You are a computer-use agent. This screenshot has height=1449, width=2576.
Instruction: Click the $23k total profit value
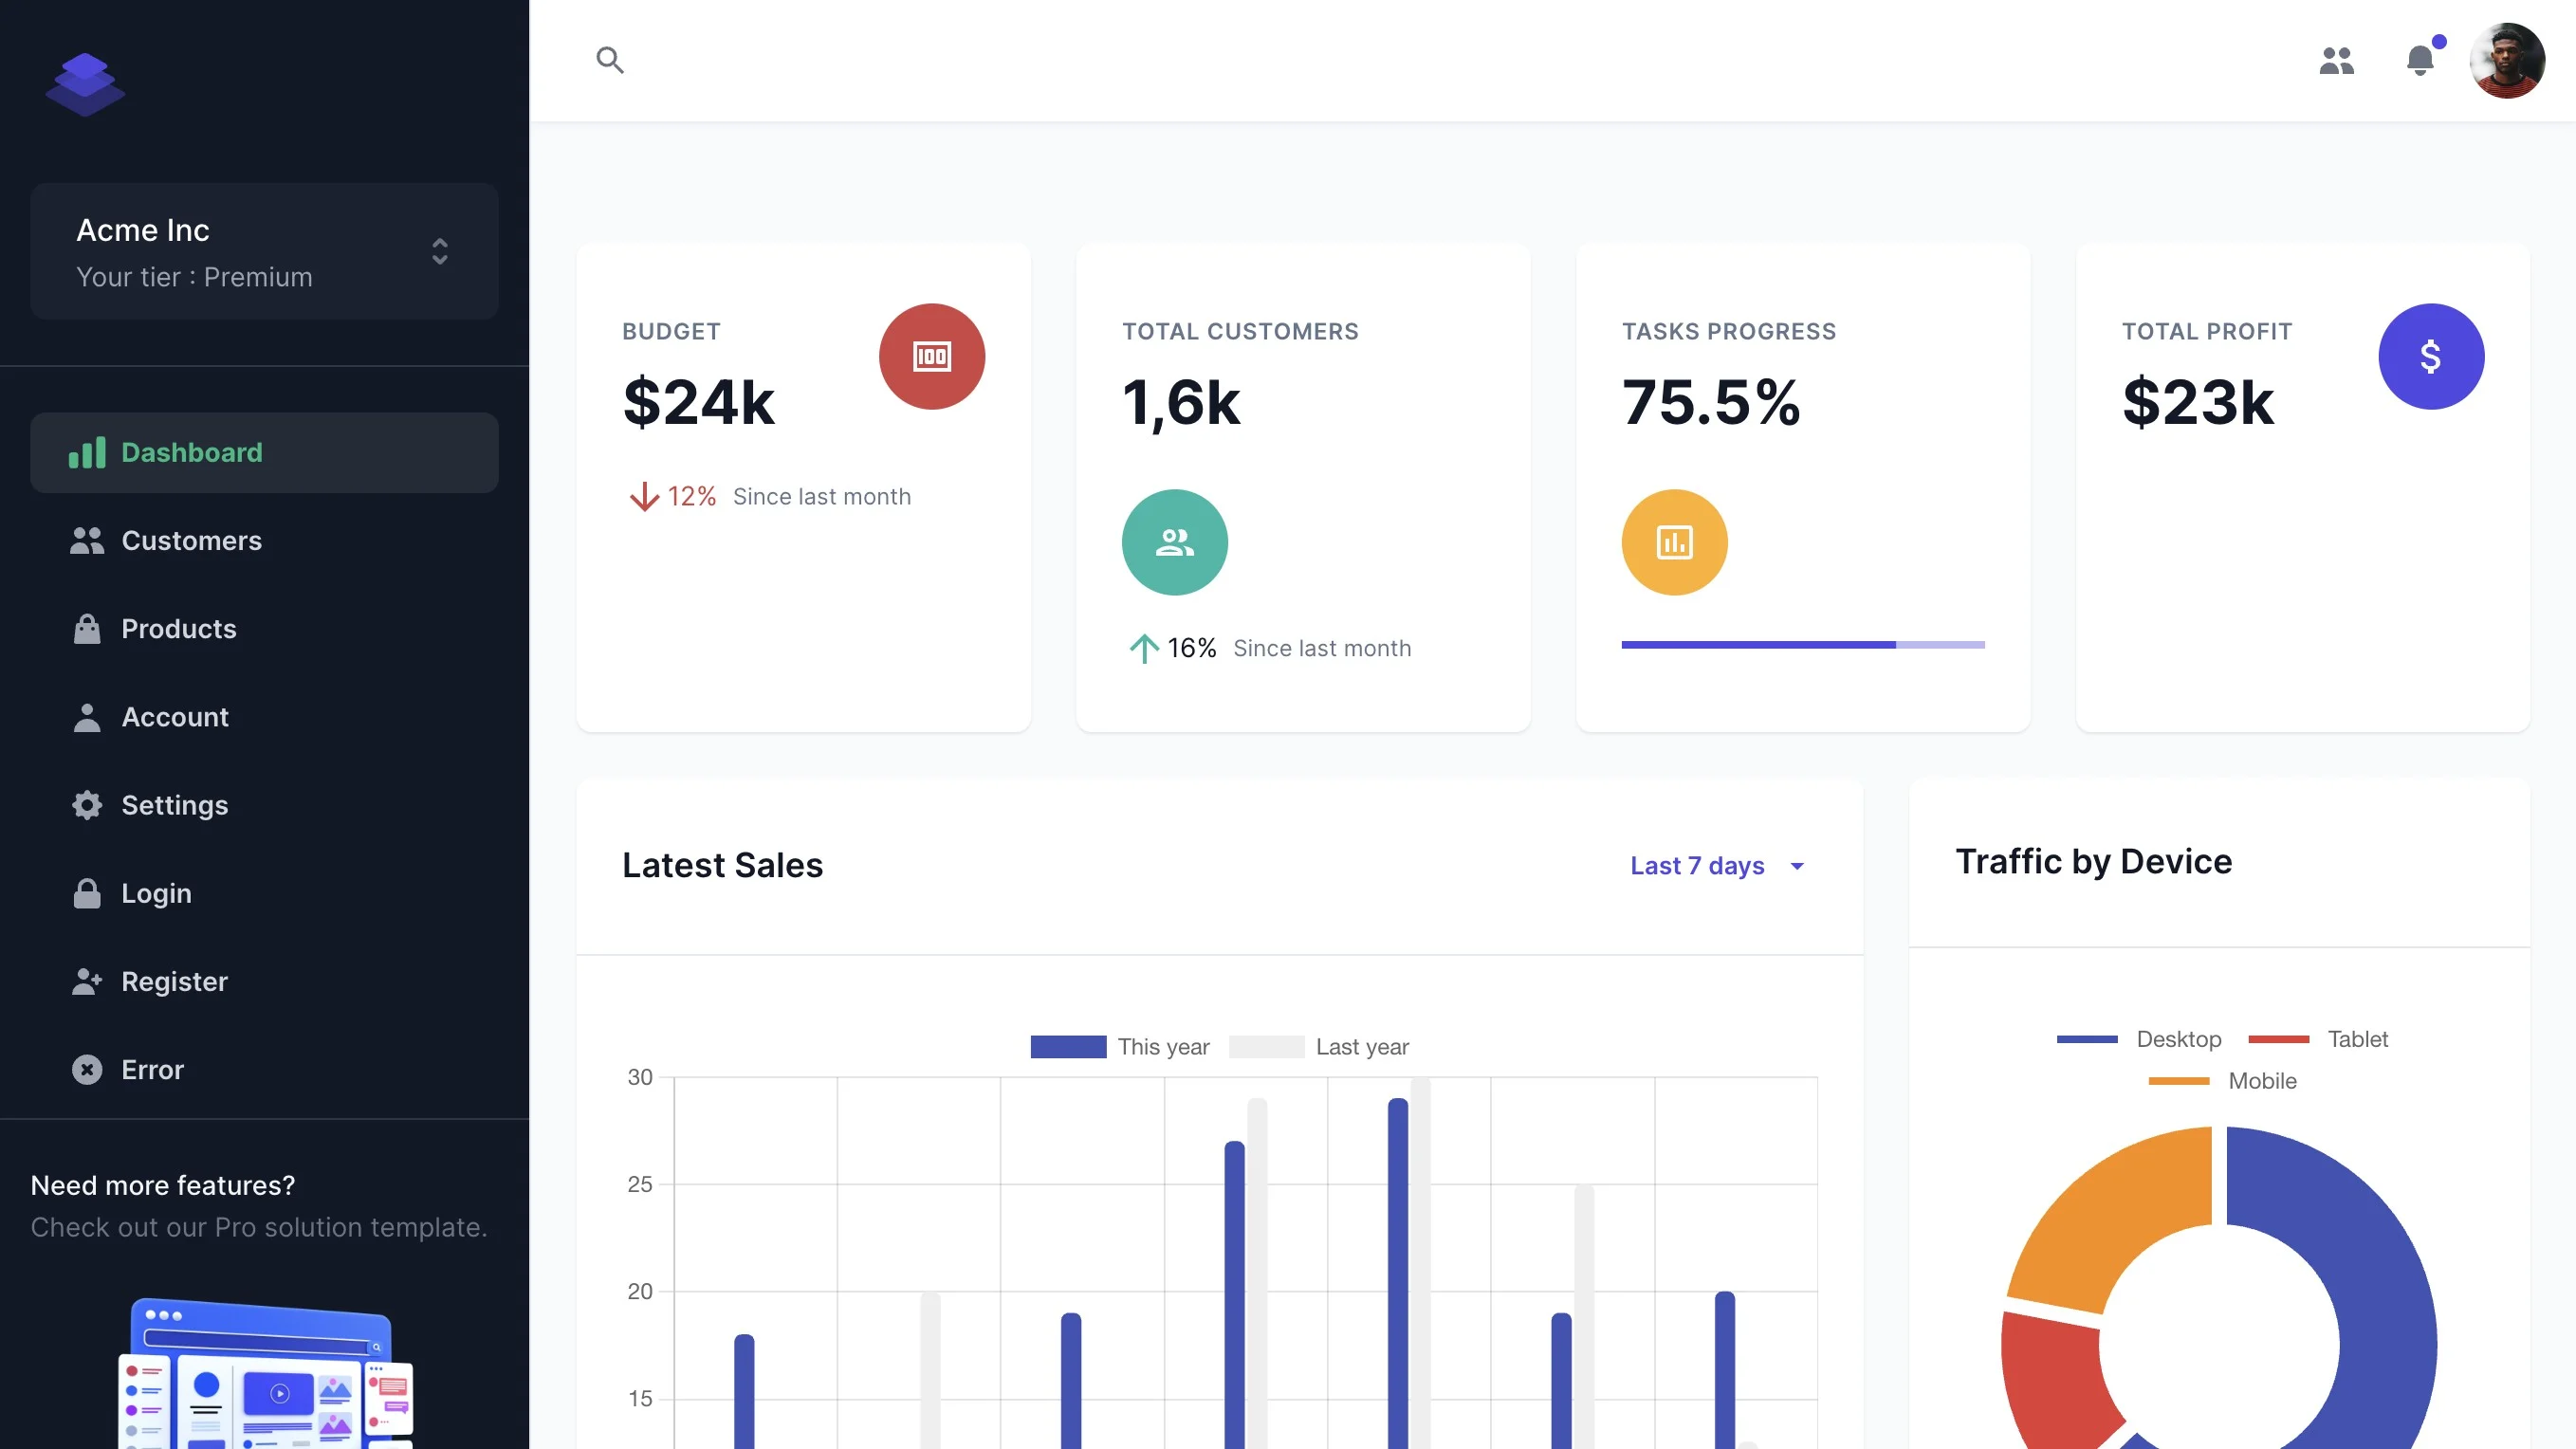[2198, 402]
